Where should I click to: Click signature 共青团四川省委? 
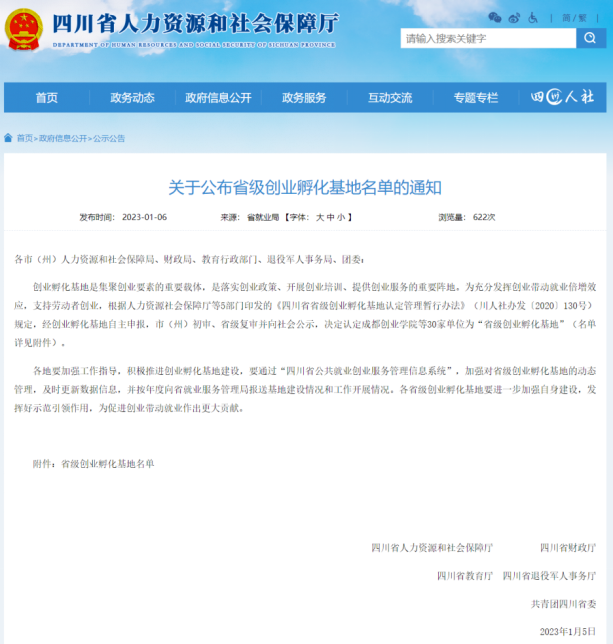point(563,604)
